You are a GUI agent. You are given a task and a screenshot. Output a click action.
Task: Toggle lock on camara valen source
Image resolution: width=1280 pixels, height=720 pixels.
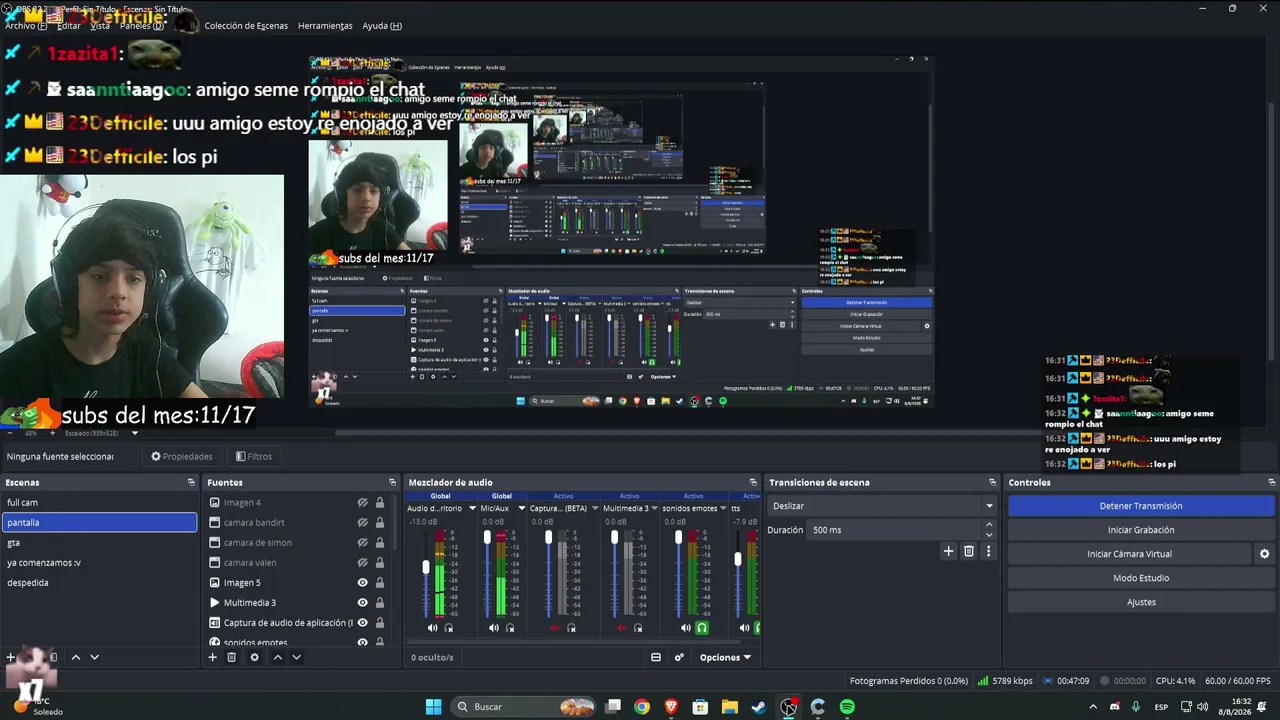pyautogui.click(x=380, y=562)
